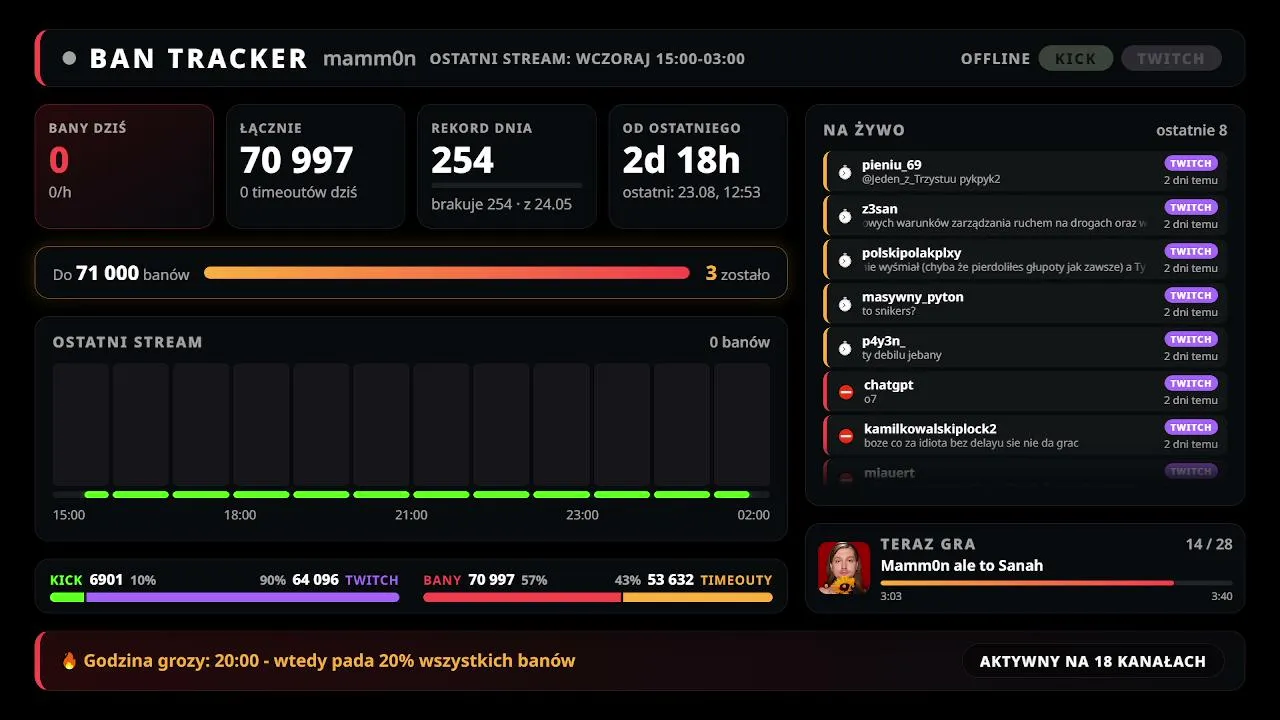Viewport: 1280px width, 720px height.
Task: Click 'ostatnie 8' in NA ŻYWO panel
Action: click(1192, 130)
